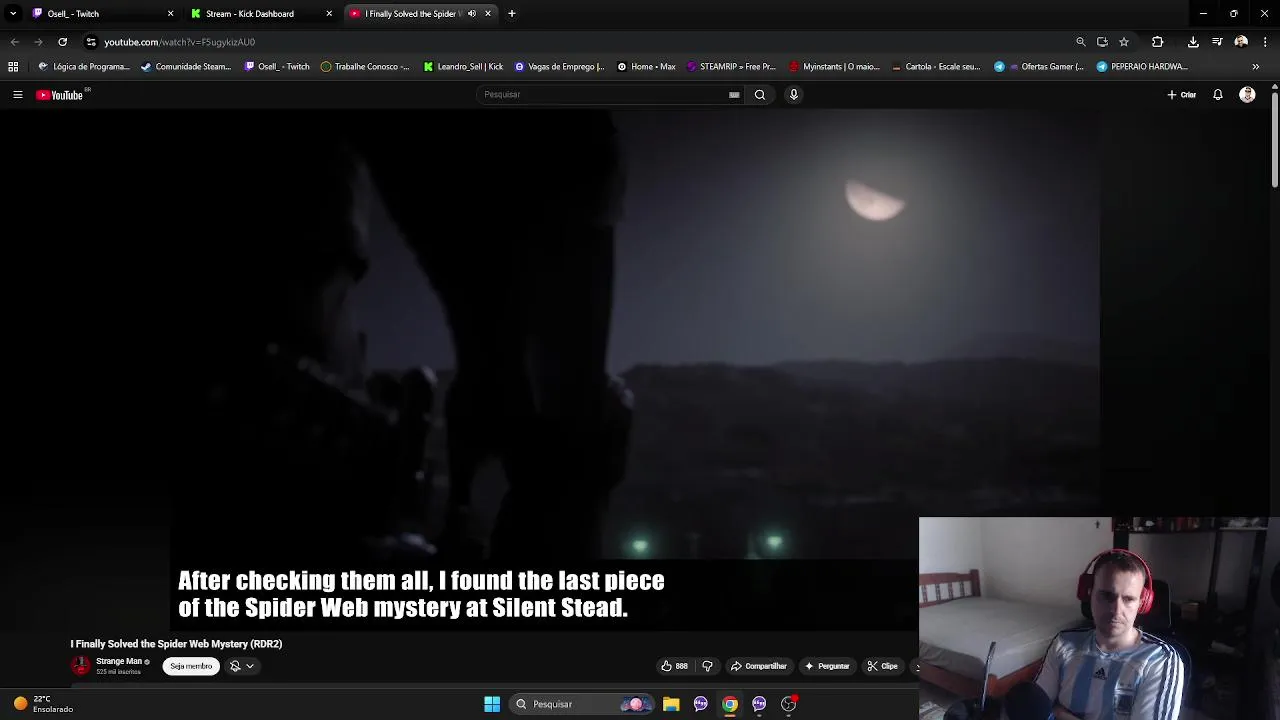Click the address bar URL
1280x720 pixels.
180,42
